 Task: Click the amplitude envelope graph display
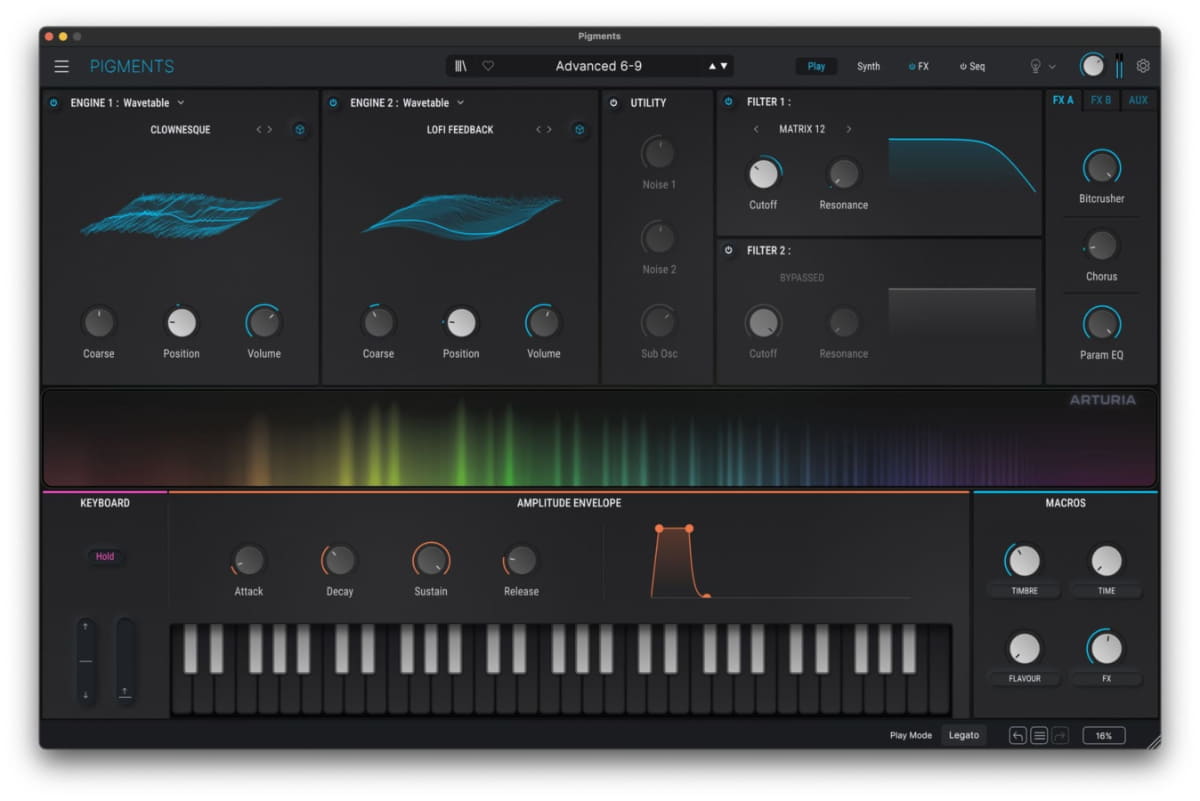(781, 561)
